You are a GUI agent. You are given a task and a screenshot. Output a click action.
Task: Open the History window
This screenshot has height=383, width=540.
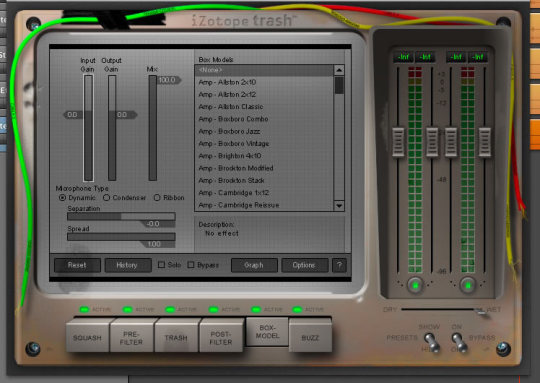tap(127, 265)
